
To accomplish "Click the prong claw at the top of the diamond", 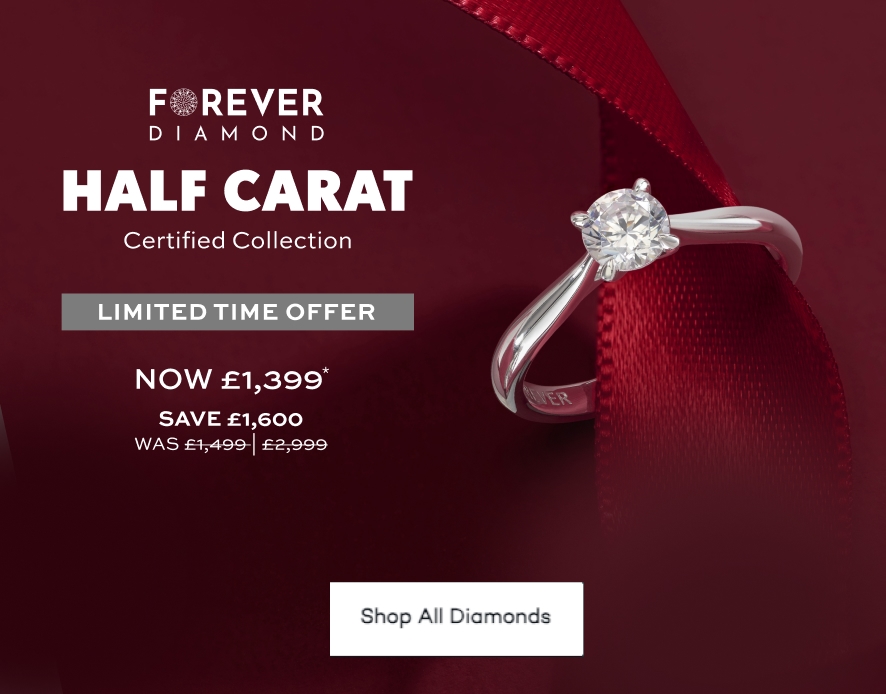I will coord(641,185).
